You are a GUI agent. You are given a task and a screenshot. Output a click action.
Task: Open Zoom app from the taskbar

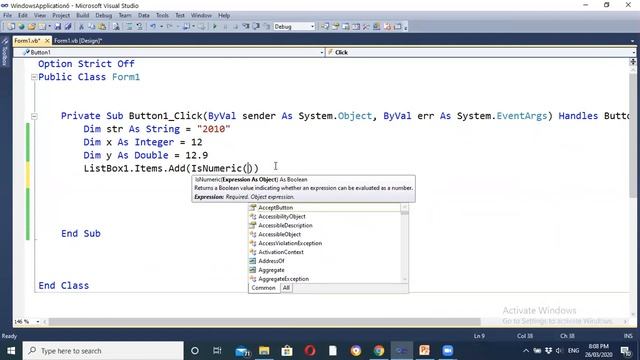447,351
